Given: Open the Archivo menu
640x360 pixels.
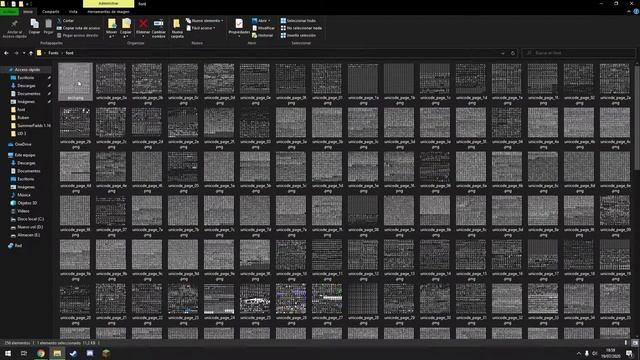Looking at the screenshot, I should point(9,12).
